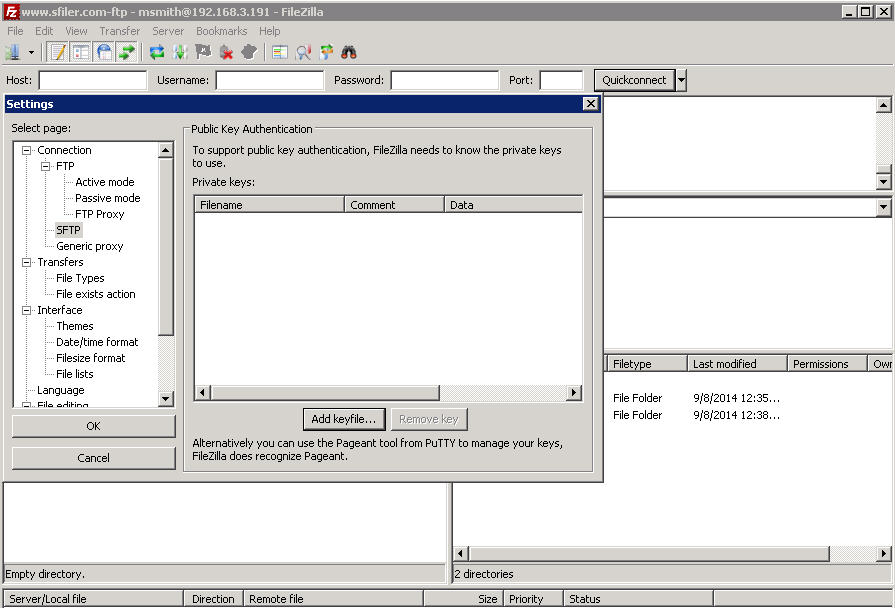Open the File menu
The height and width of the screenshot is (608, 895).
[x=15, y=31]
